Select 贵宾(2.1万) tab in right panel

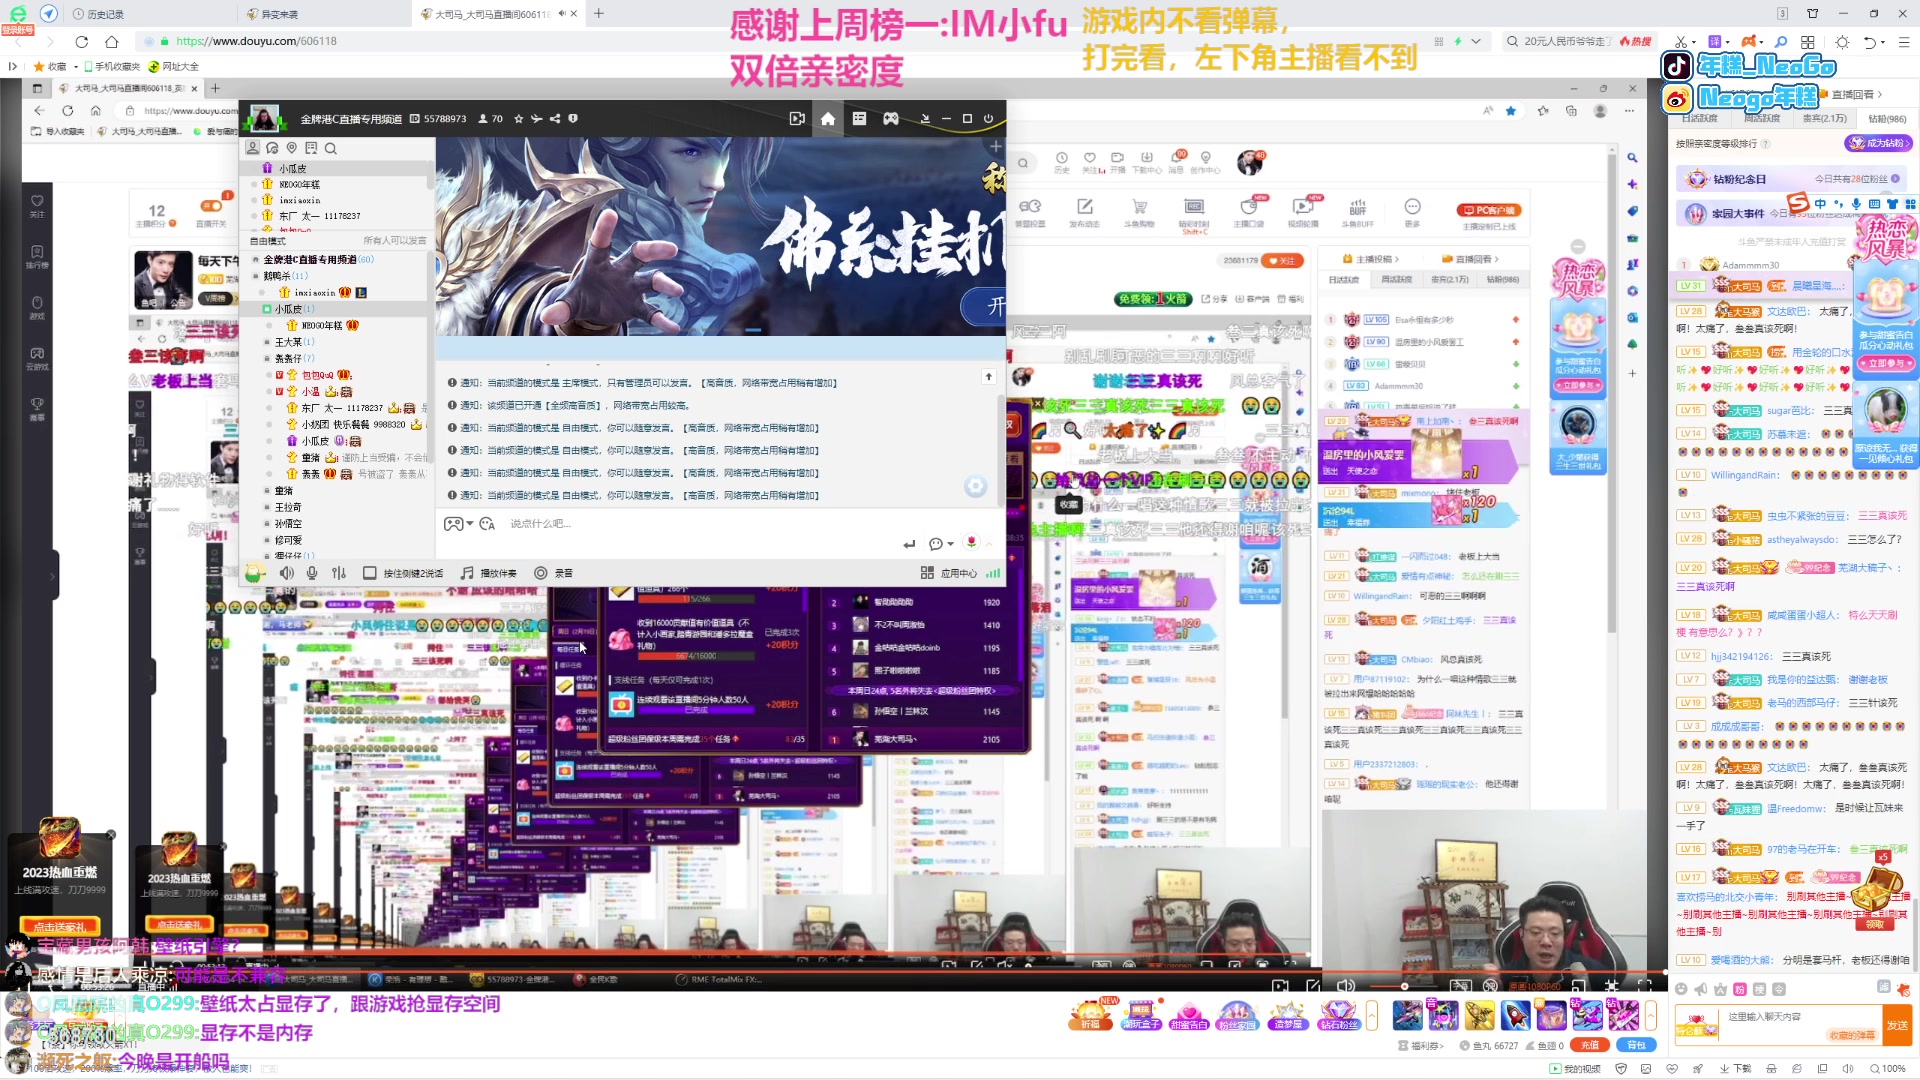[x=1824, y=118]
